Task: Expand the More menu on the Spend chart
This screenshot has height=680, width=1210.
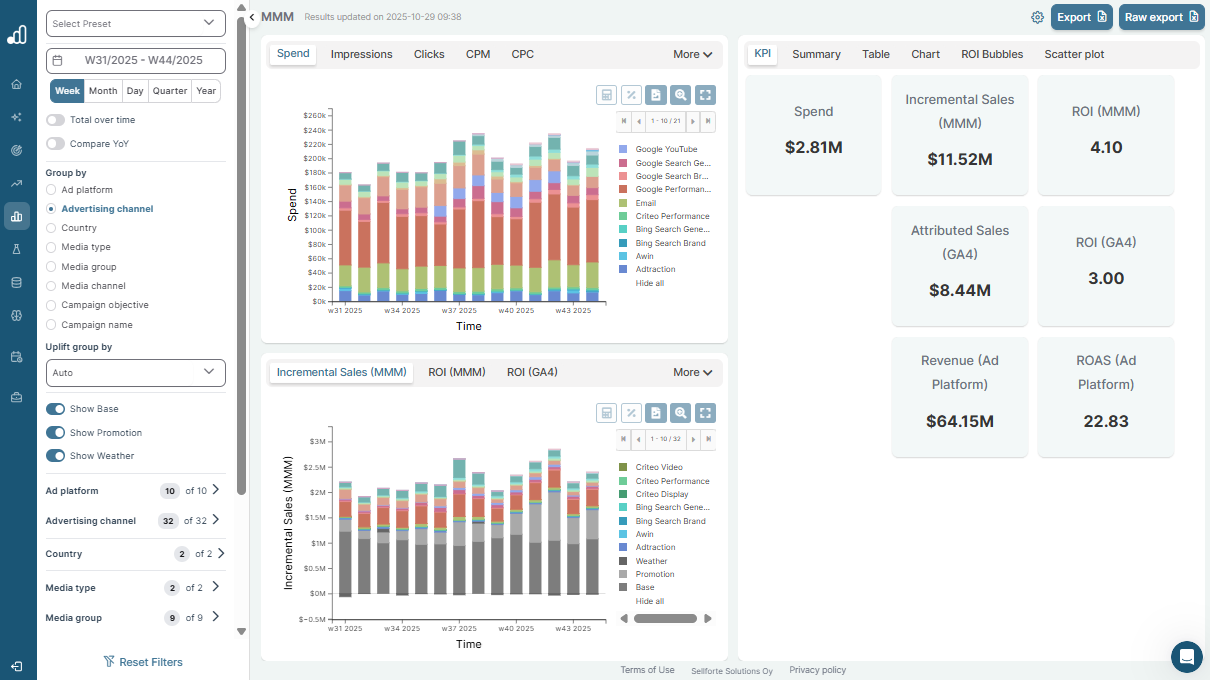Action: pyautogui.click(x=692, y=54)
